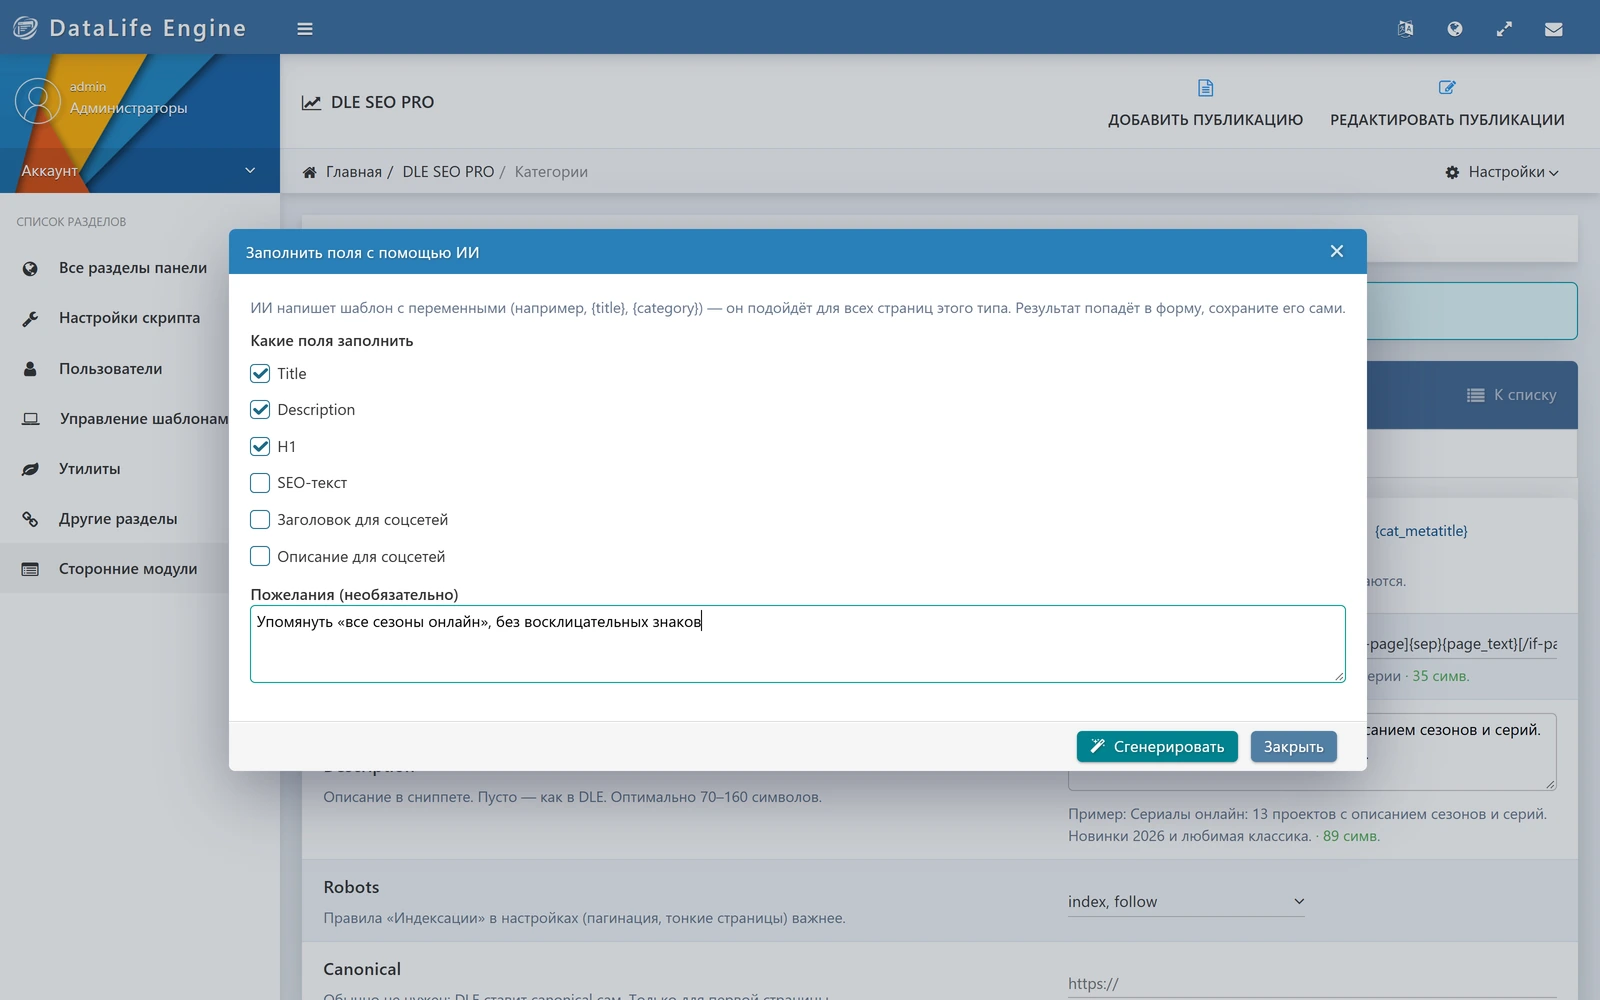Click the wrench script settings icon

tap(30, 318)
